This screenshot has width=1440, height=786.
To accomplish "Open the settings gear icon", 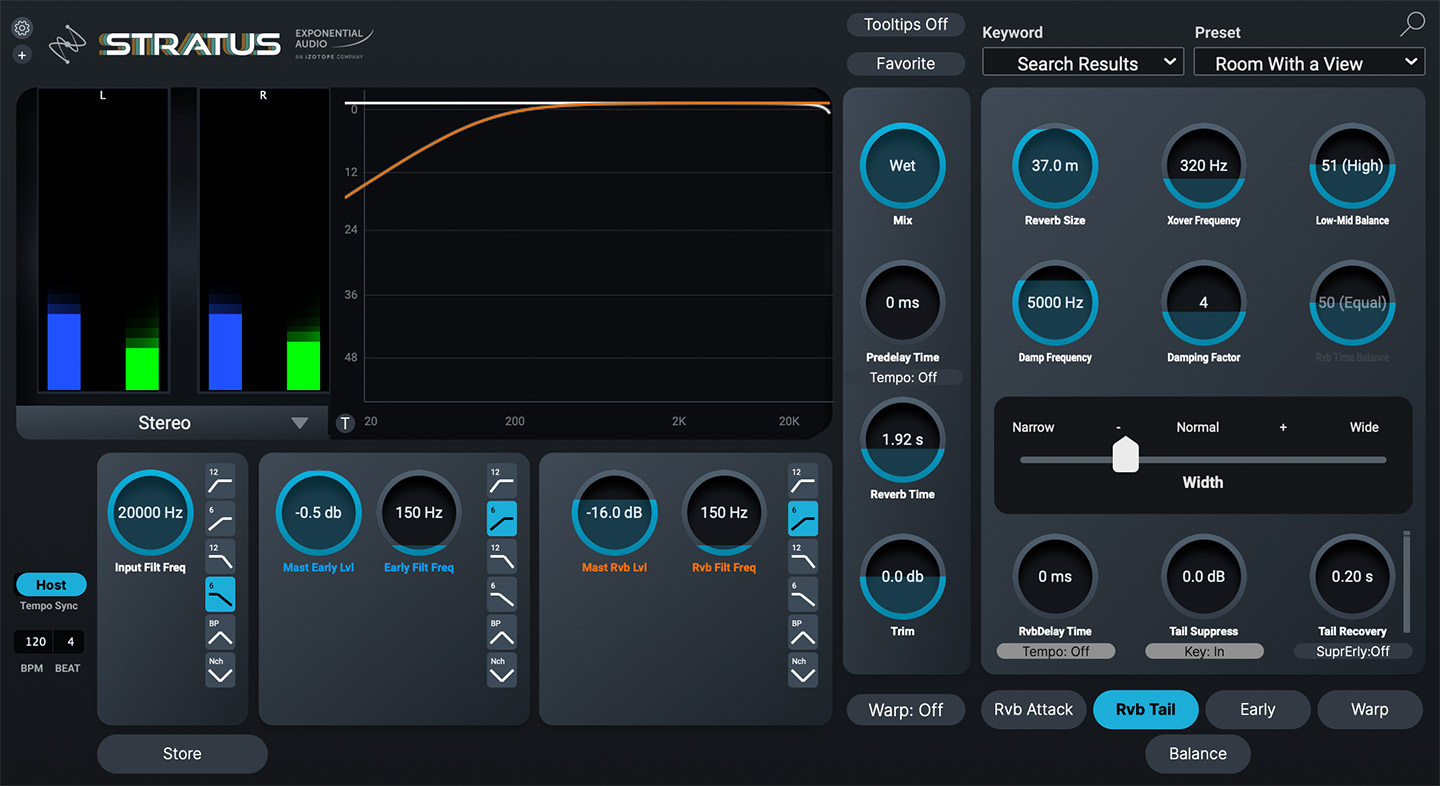I will click(22, 28).
